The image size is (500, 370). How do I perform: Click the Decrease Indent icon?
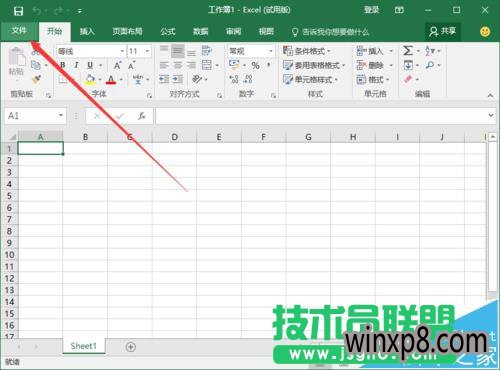click(164, 79)
